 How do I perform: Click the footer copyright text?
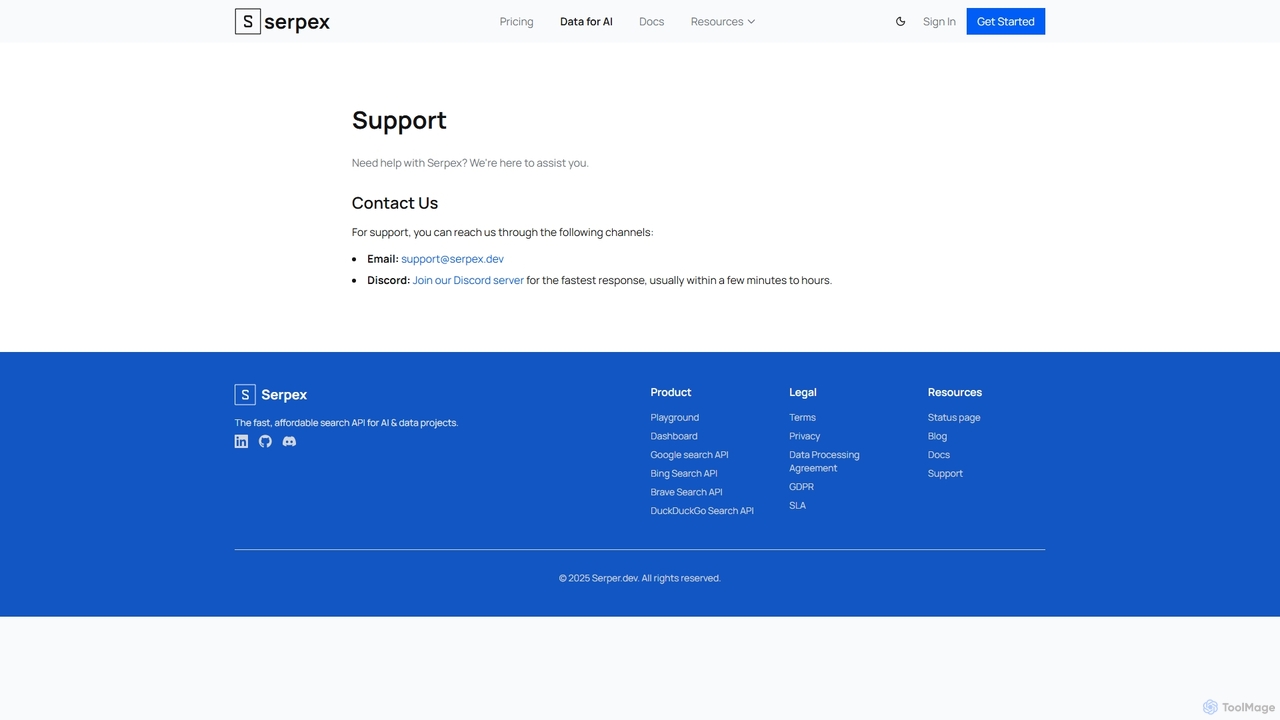point(640,578)
